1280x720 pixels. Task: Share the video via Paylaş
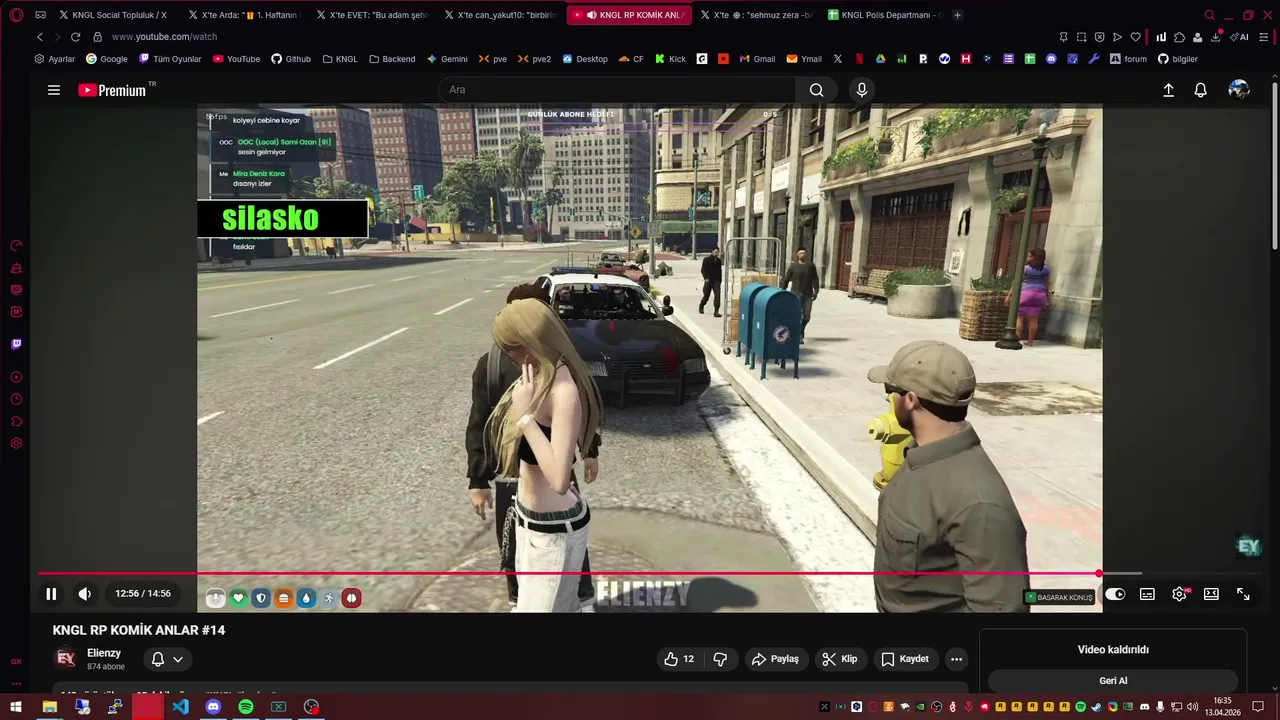pyautogui.click(x=775, y=659)
